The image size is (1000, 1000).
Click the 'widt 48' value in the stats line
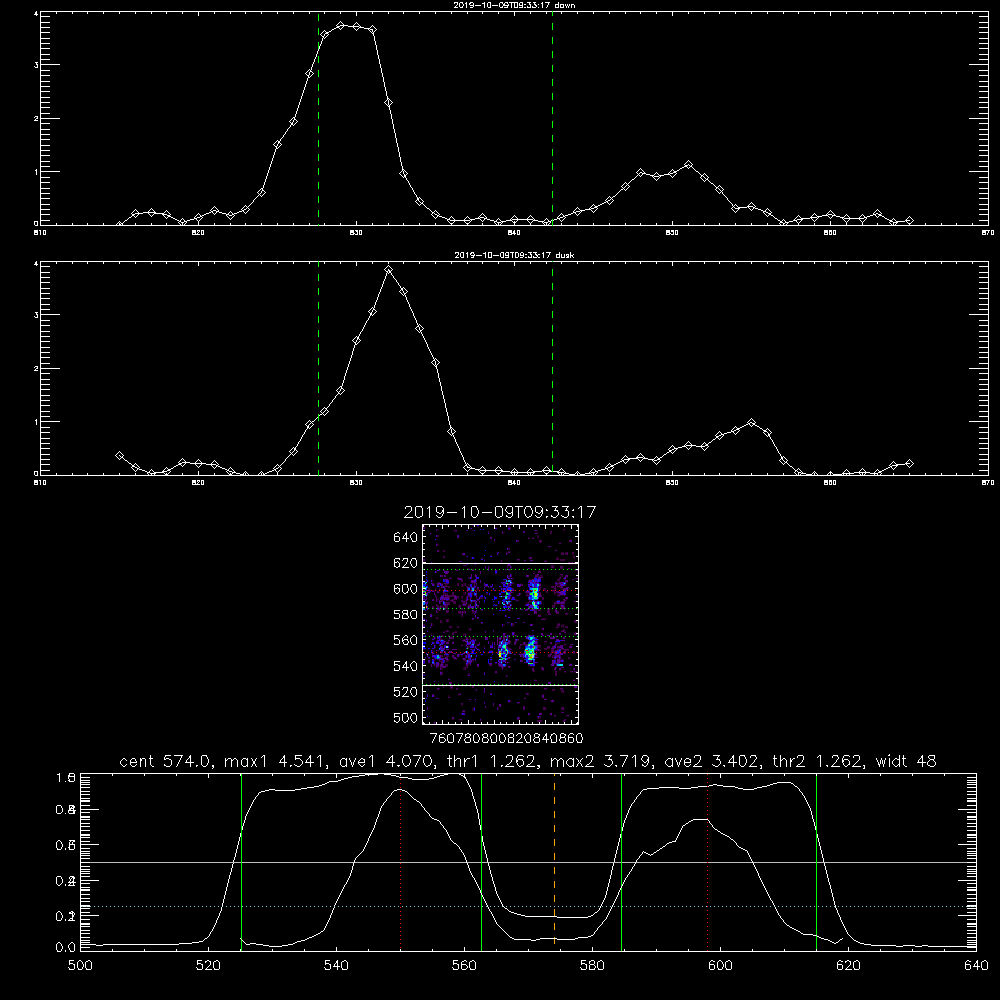906,761
